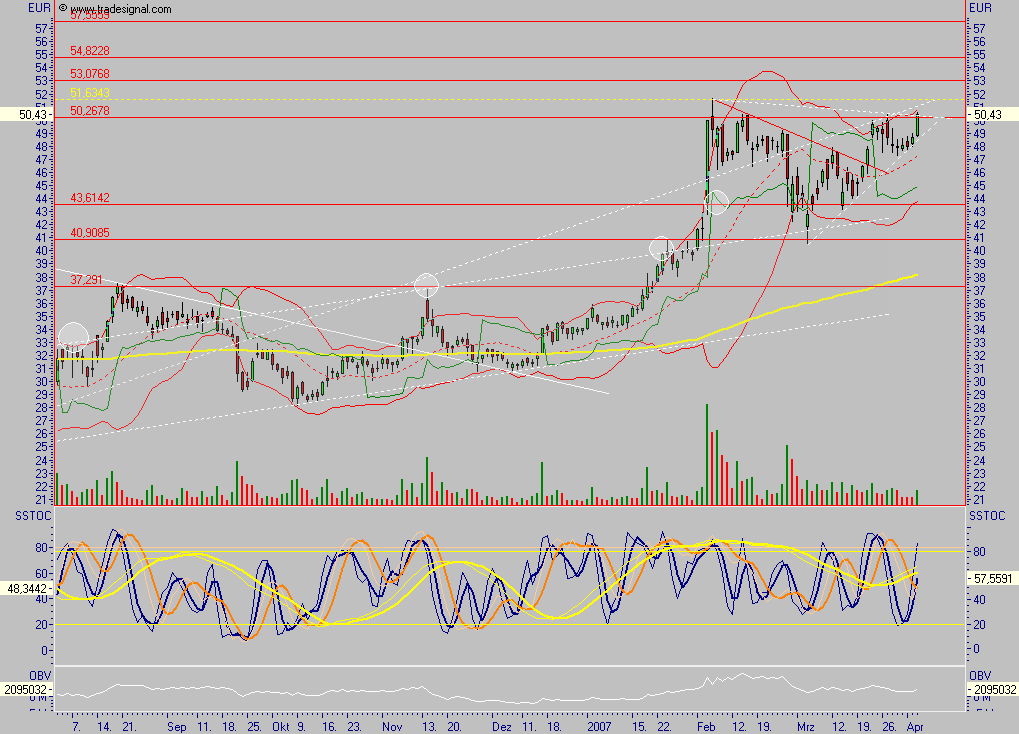The image size is (1019, 734).
Task: Click the 54,8228 resistance level label
Action: pos(90,51)
